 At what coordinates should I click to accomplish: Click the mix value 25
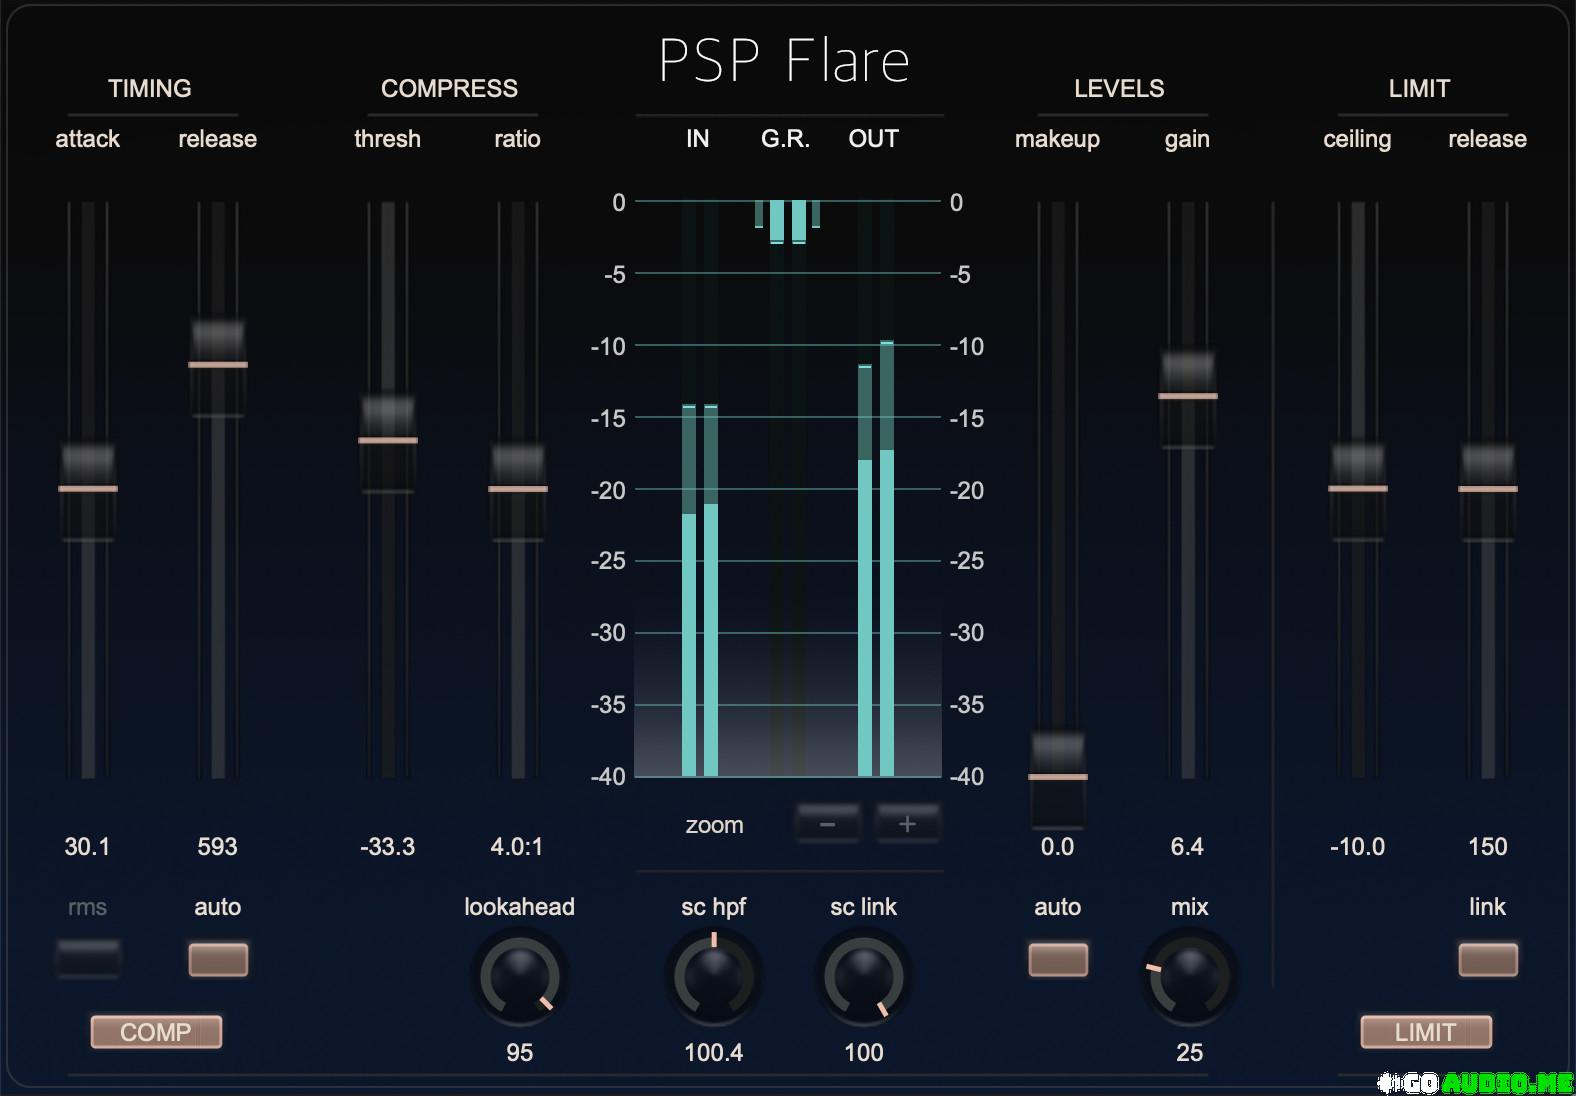1189,1053
